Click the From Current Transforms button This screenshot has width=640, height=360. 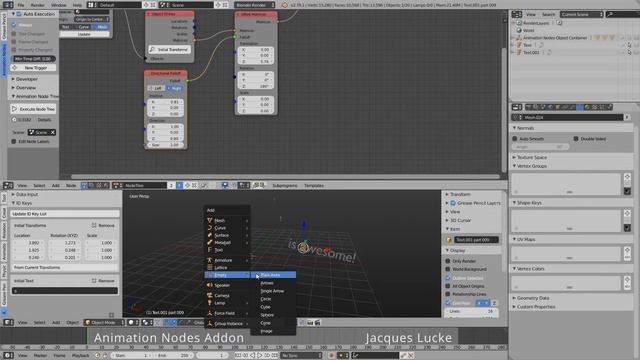coord(65,267)
